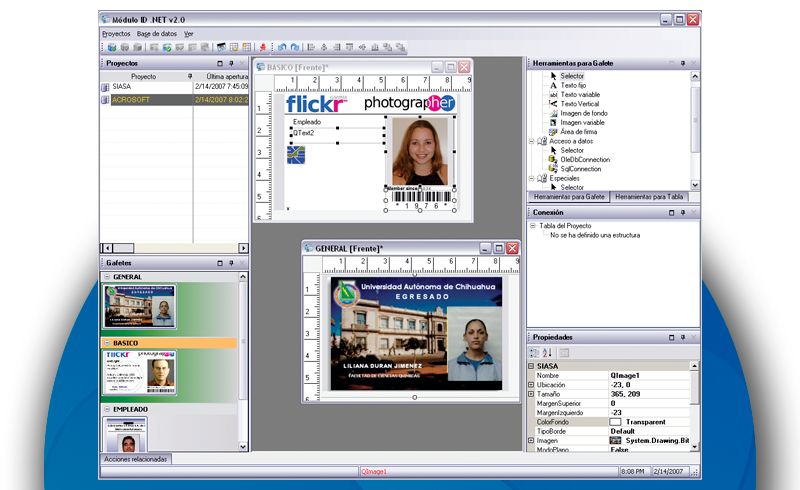
Task: Switch to Herramientas para Gafete tab
Action: click(x=569, y=197)
